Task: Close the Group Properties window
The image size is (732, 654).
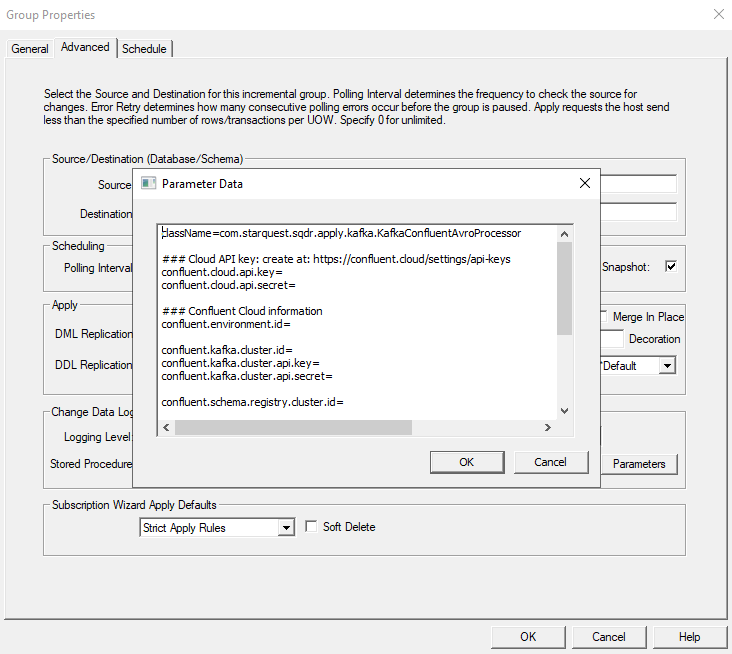Action: click(717, 14)
